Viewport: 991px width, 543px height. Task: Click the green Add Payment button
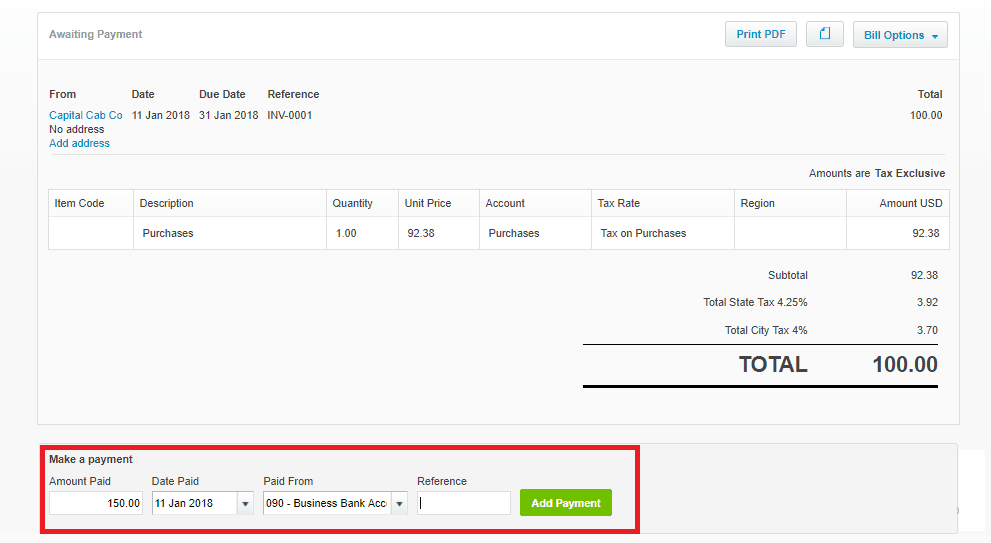coord(566,503)
